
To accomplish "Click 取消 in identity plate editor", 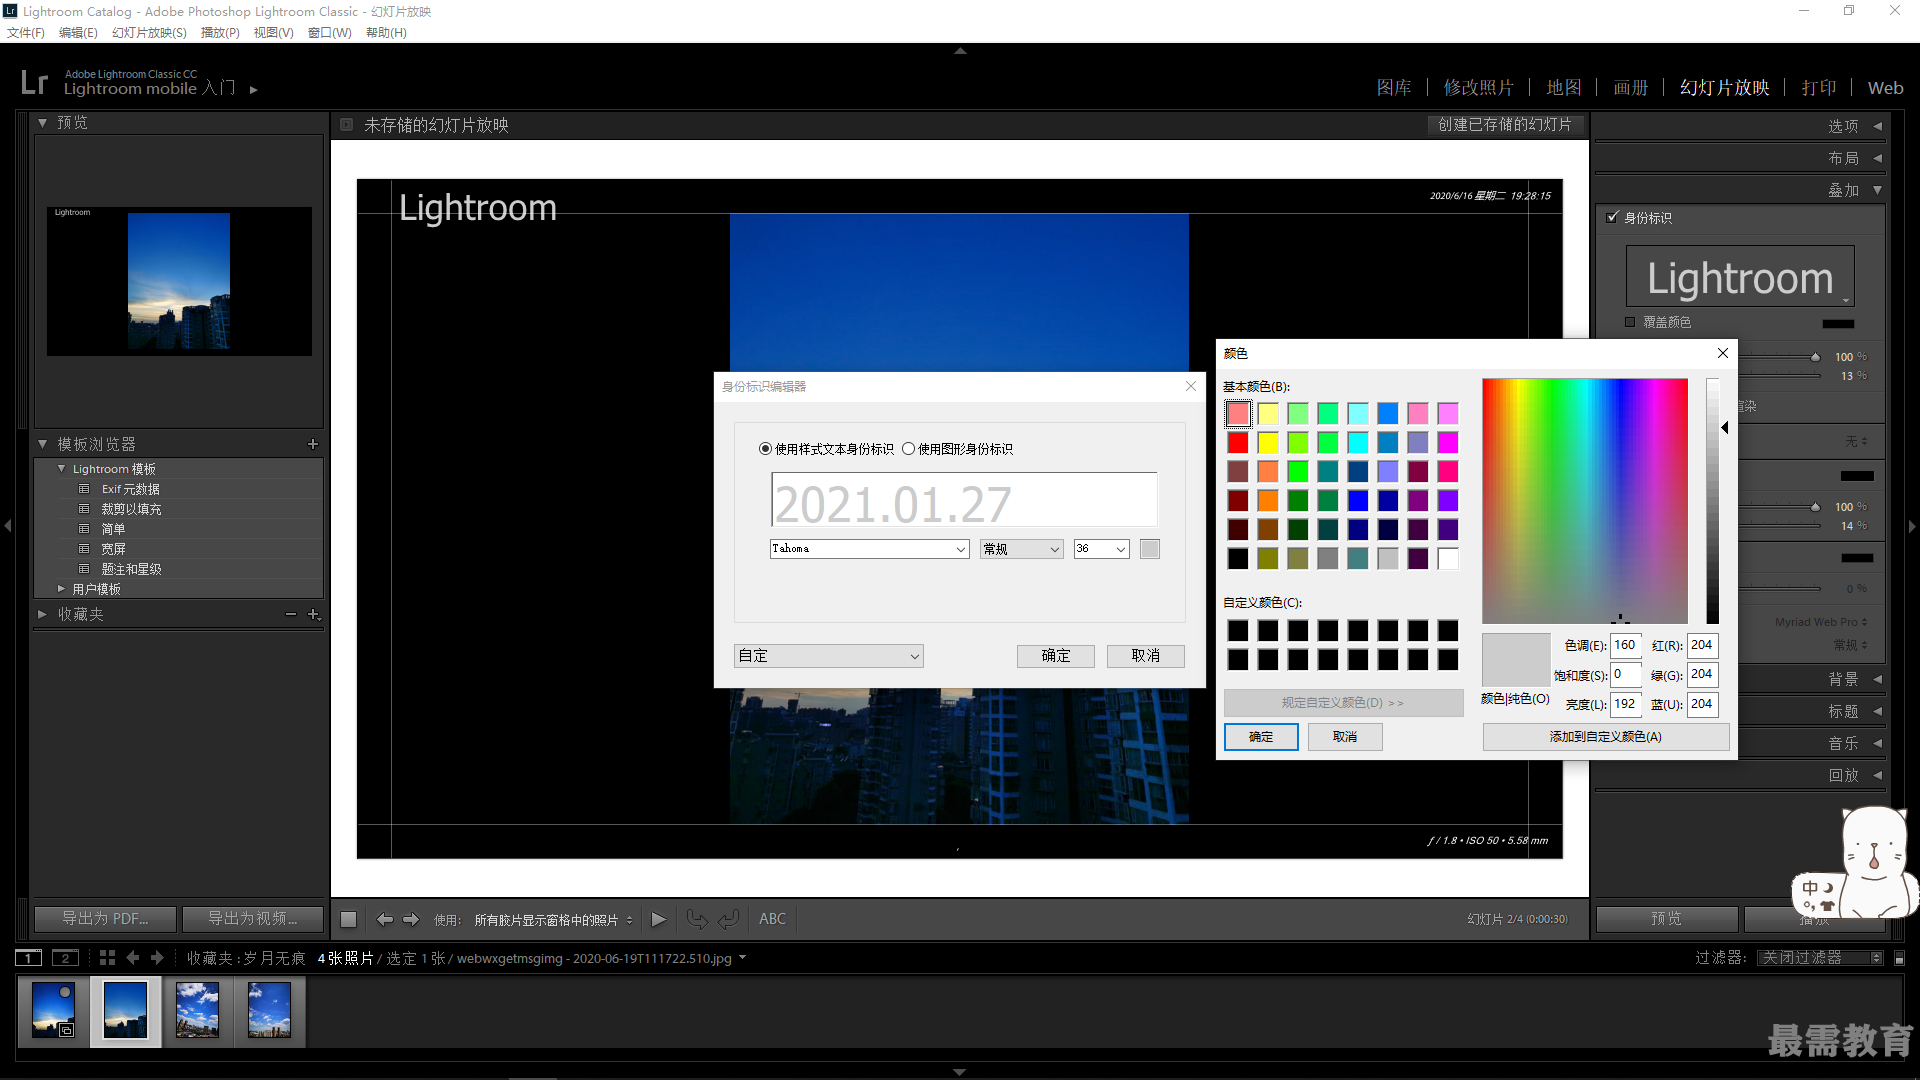I will click(1146, 656).
